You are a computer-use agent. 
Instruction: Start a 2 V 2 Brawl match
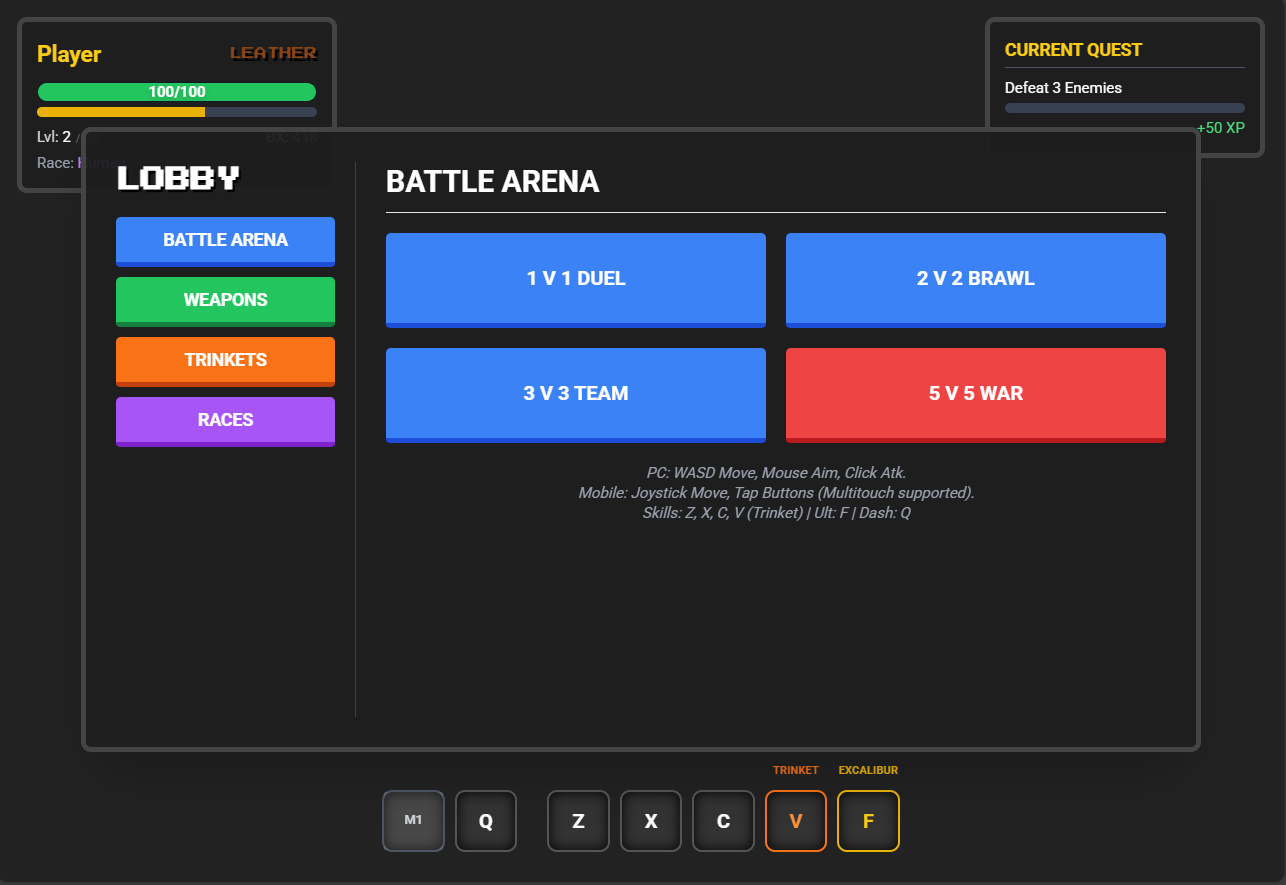pyautogui.click(x=976, y=280)
